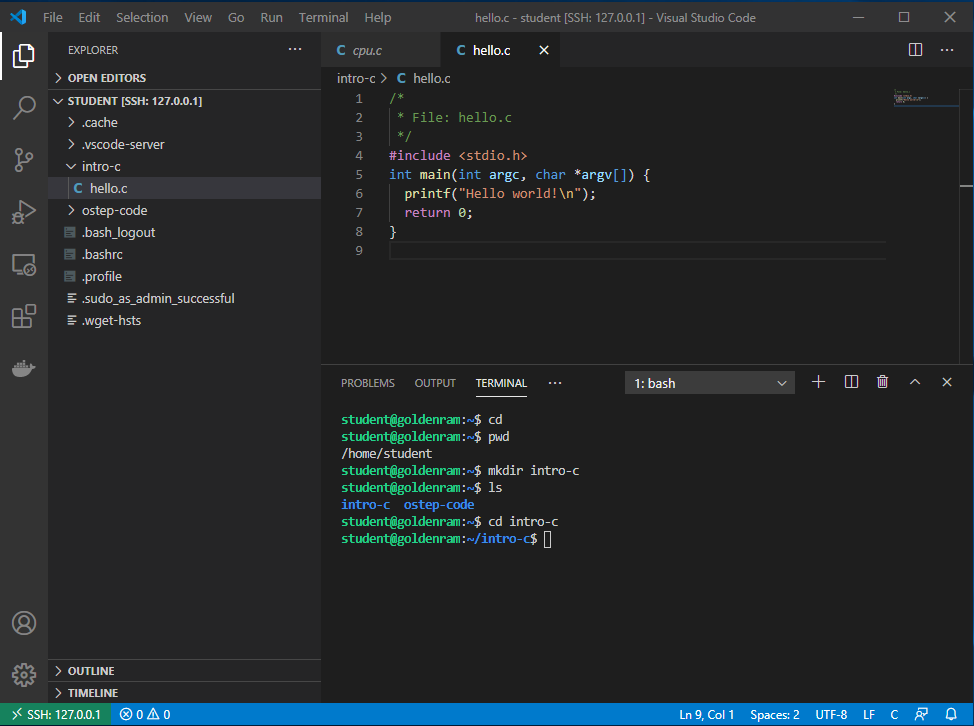Open errors and warnings status item
This screenshot has height=726, width=974.
[x=145, y=715]
